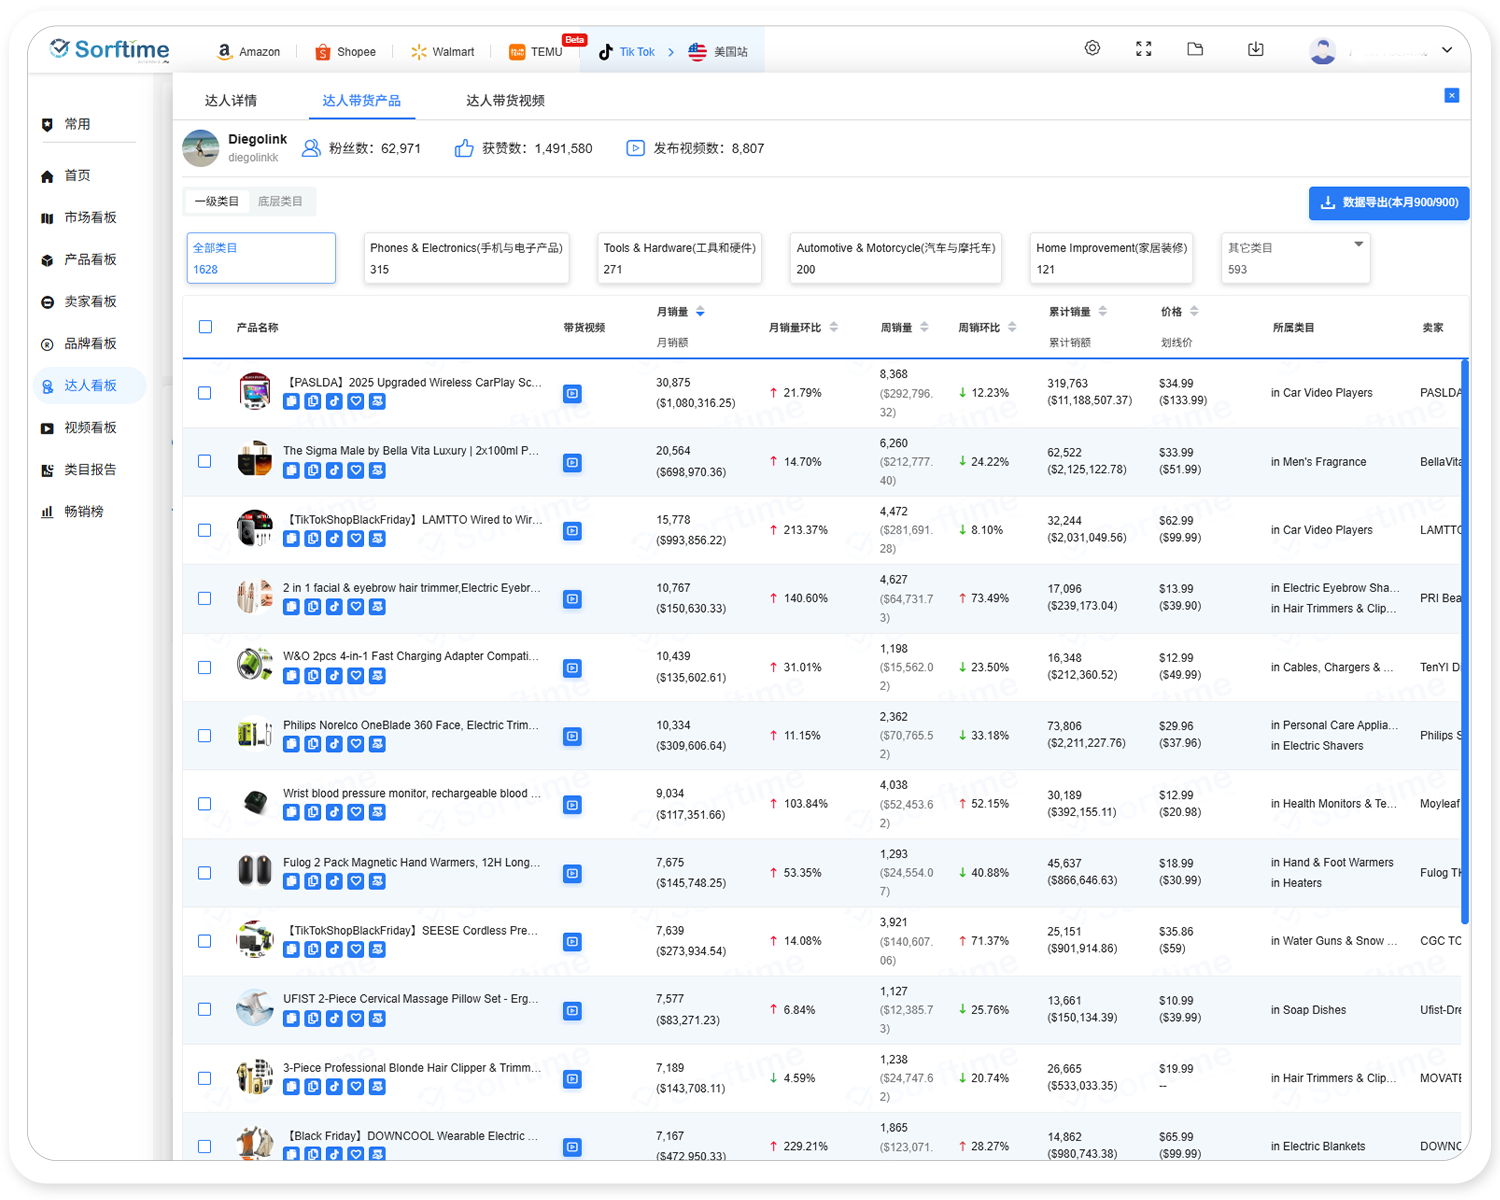
Task: Play video for PASLDA Wireless CarPlay product
Action: click(x=572, y=394)
